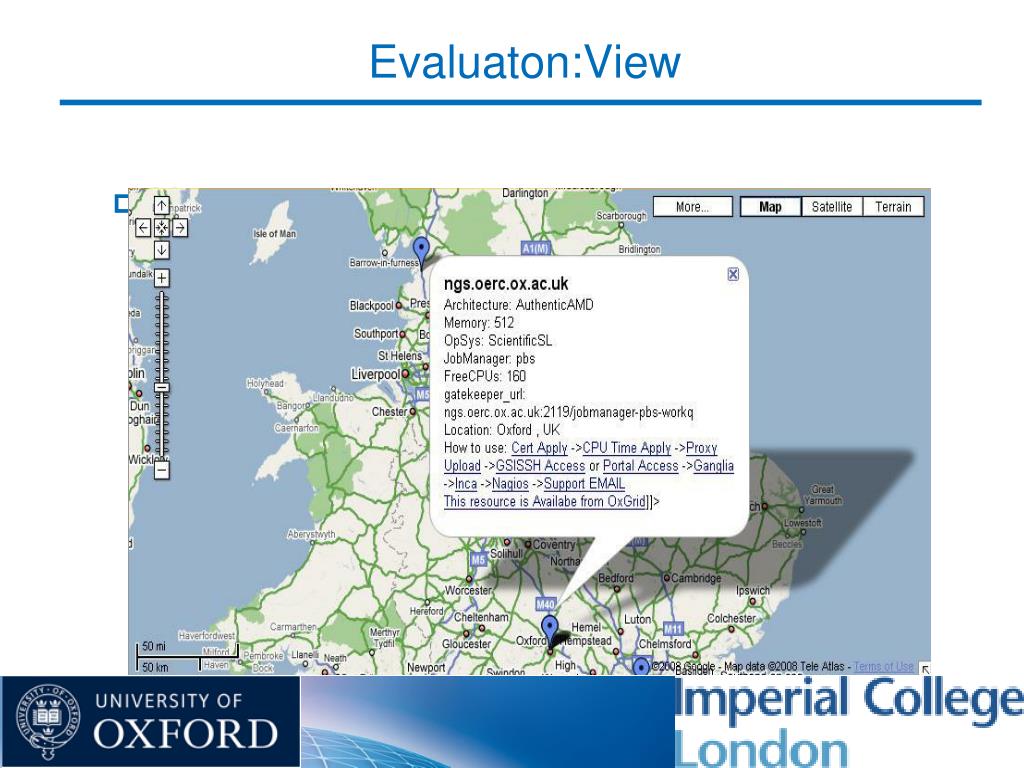This screenshot has width=1024, height=768.
Task: Click the blue map marker at Oxford
Action: (x=551, y=630)
